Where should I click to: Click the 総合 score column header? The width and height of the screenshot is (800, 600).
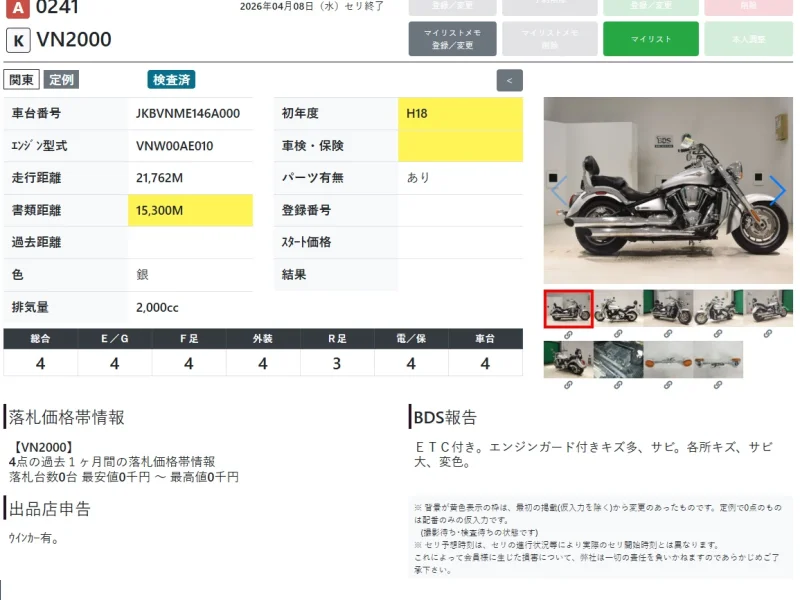[40, 339]
